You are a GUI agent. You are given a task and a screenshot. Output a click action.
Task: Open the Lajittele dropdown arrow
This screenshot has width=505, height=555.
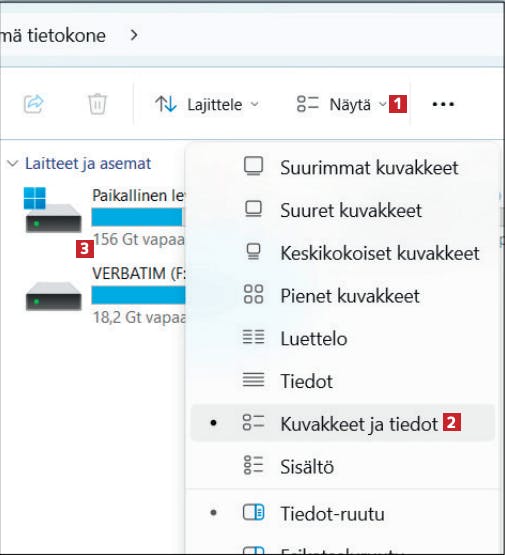tap(254, 104)
